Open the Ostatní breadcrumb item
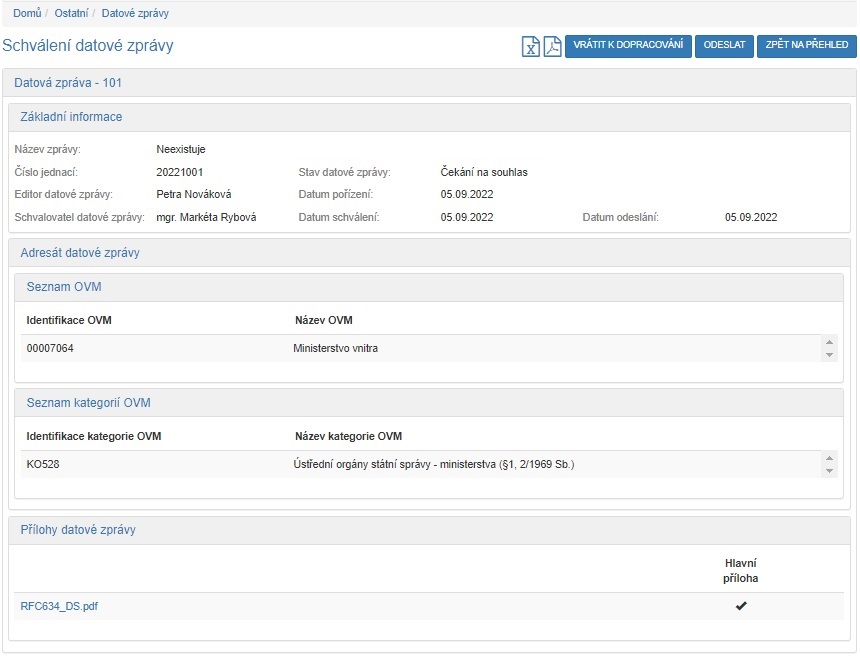 click(x=71, y=13)
